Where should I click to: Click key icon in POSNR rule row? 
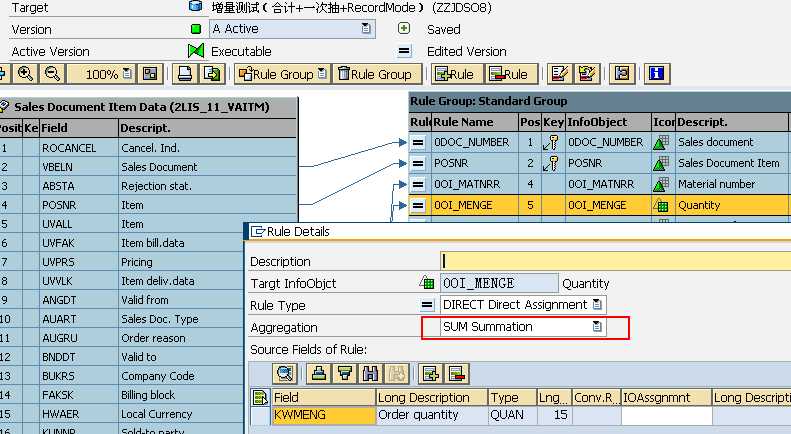tap(551, 164)
